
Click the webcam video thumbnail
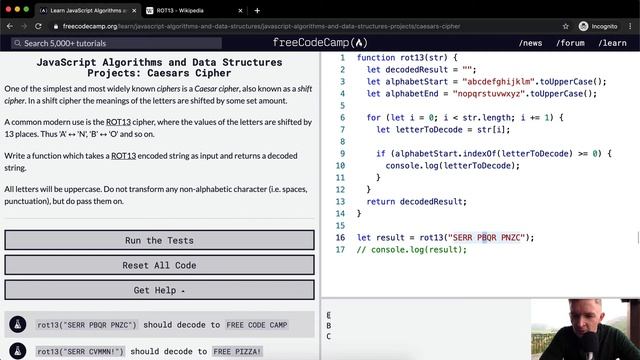click(585, 329)
